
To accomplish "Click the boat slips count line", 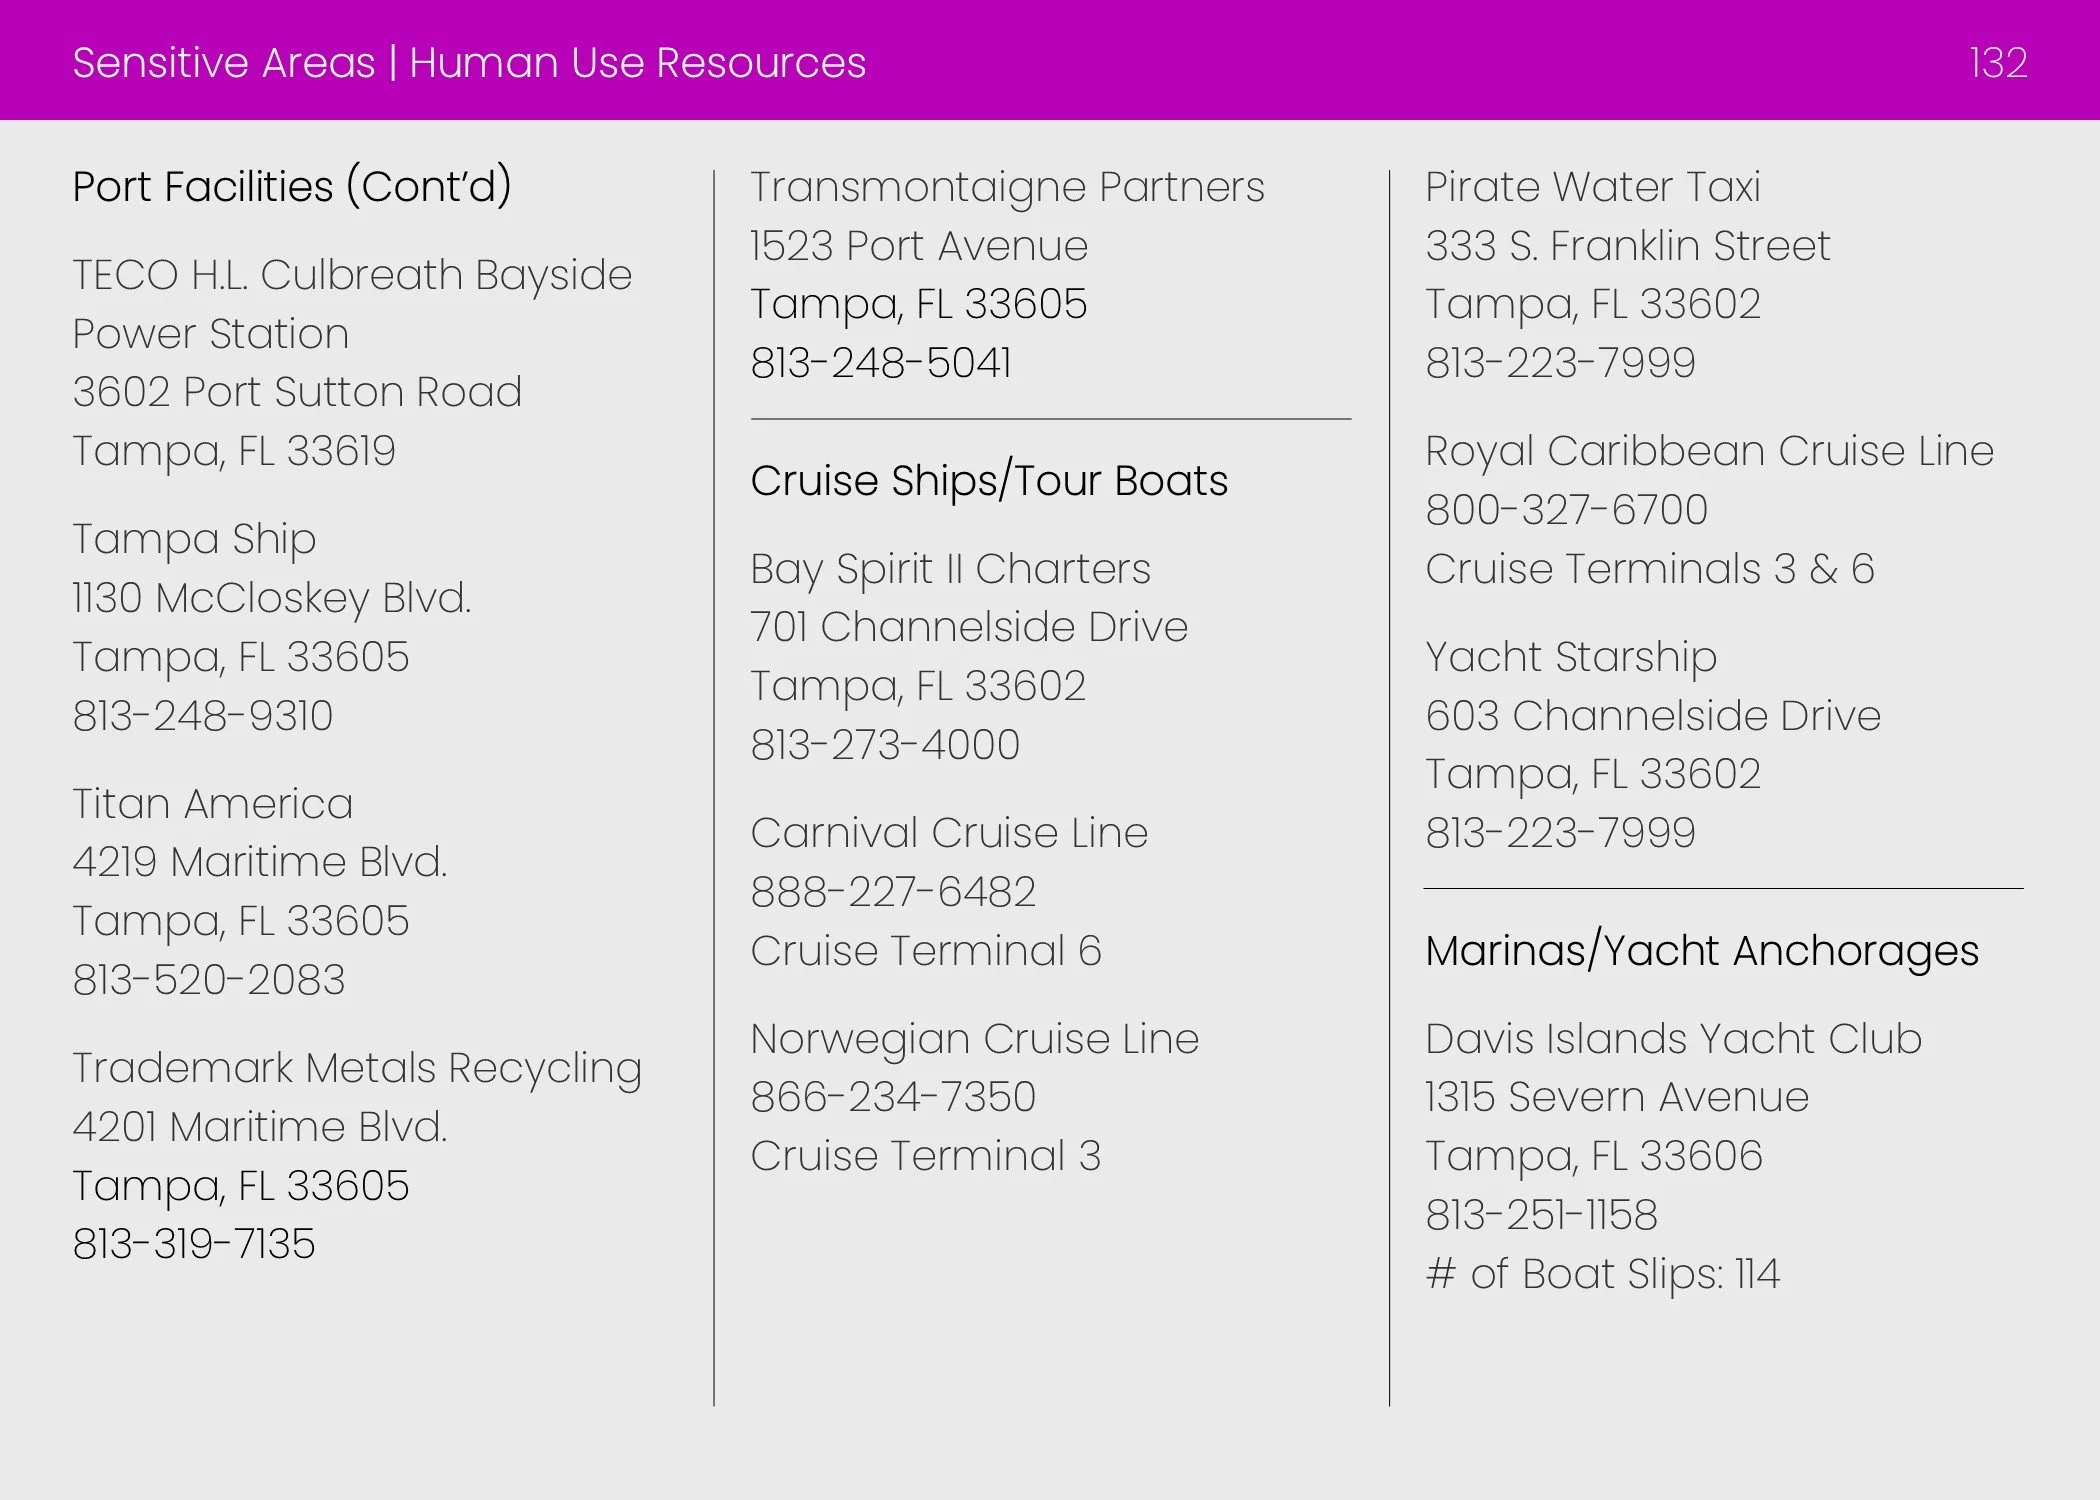I will tap(1602, 1274).
